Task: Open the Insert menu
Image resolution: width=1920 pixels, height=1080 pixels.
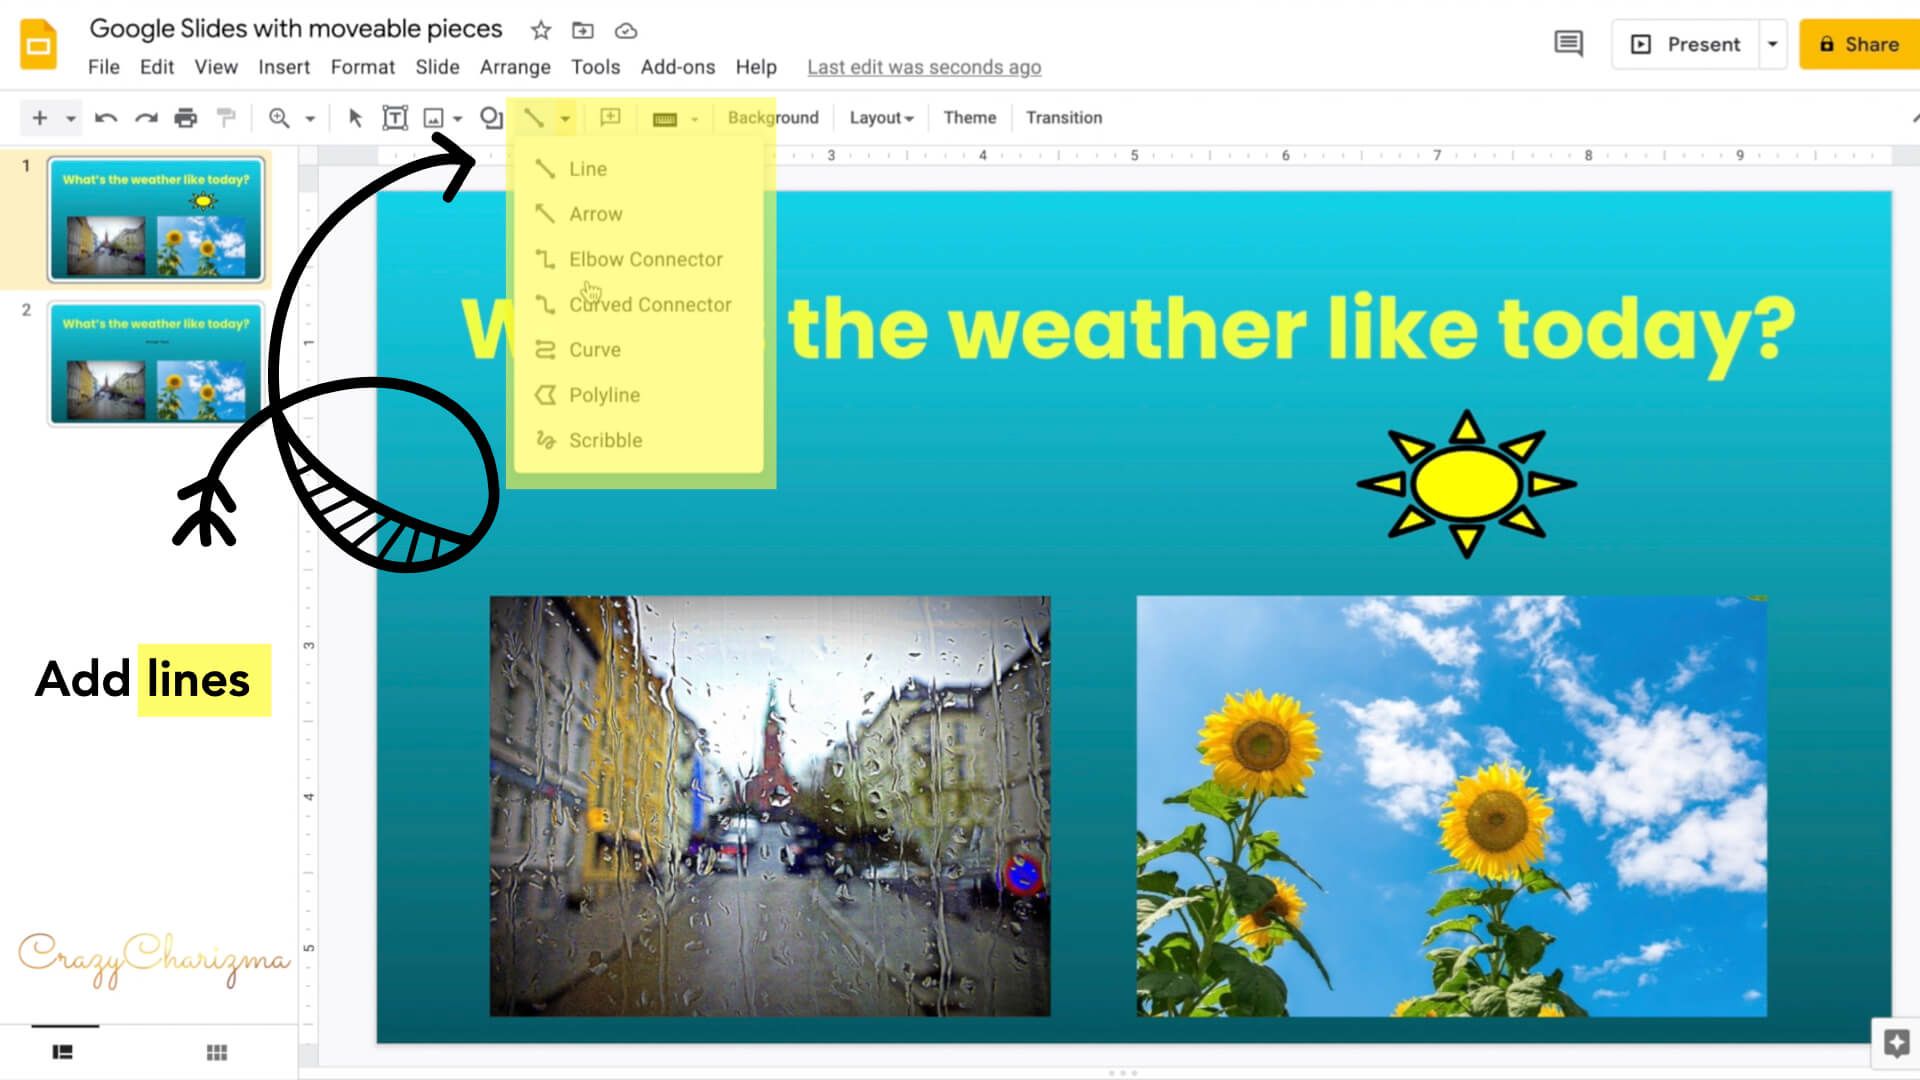Action: [284, 67]
